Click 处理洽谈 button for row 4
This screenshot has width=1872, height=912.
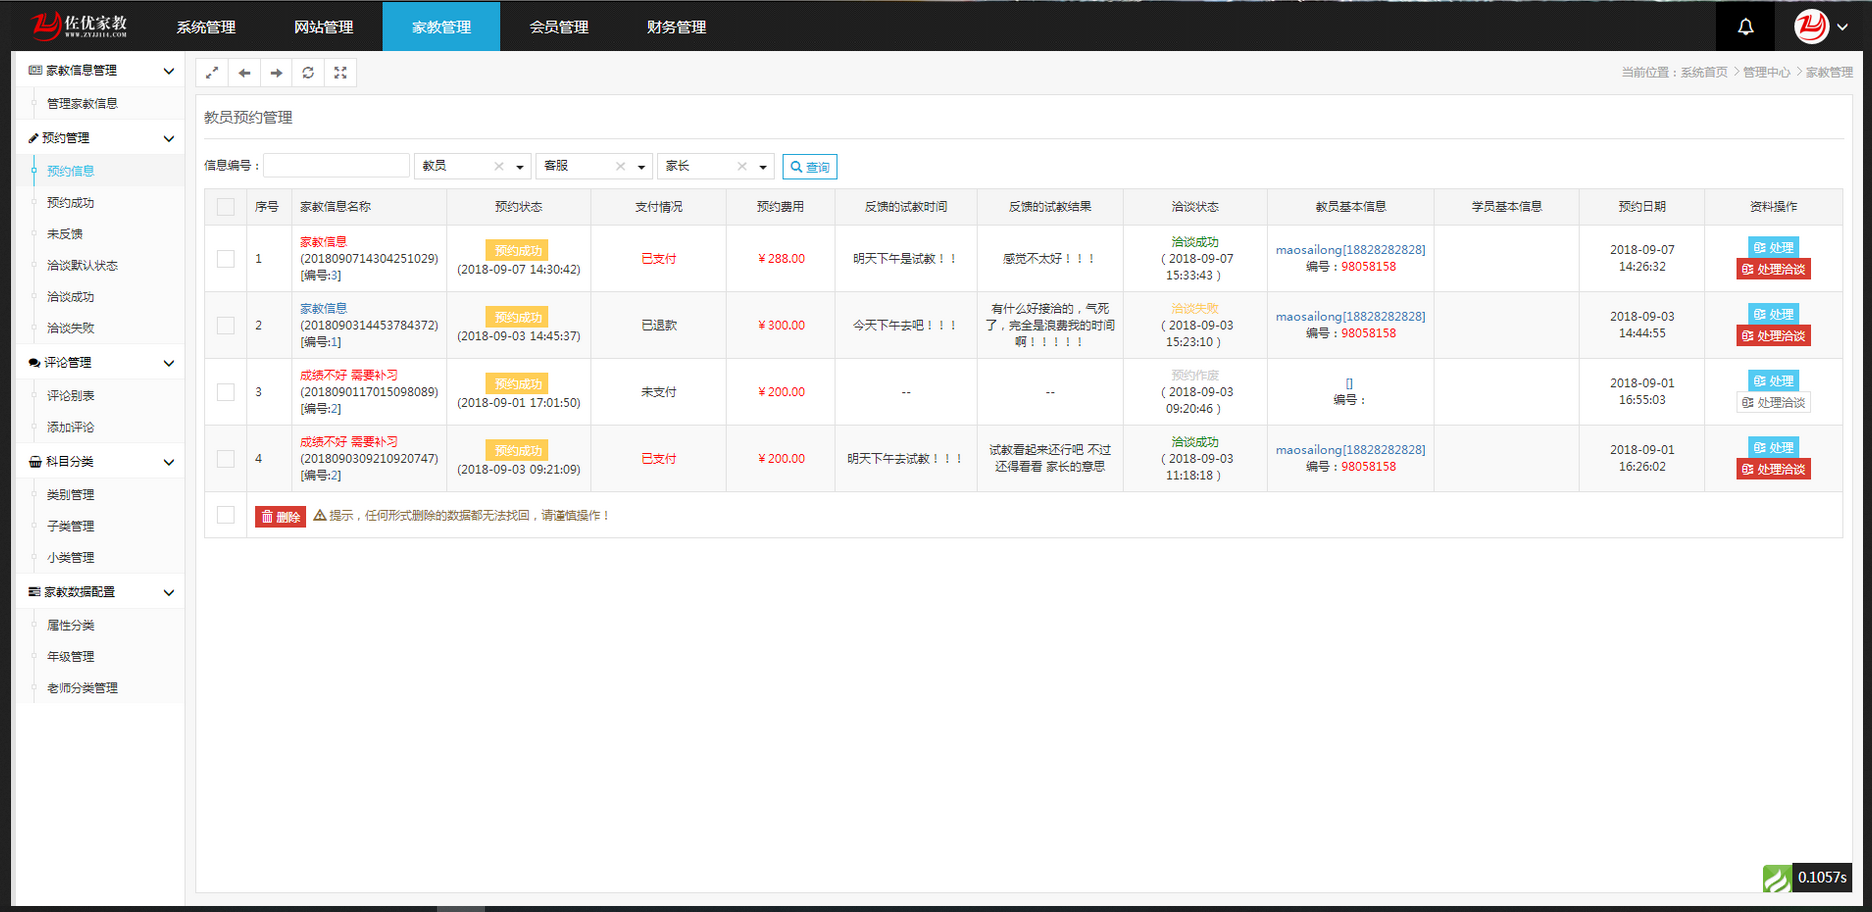point(1773,469)
